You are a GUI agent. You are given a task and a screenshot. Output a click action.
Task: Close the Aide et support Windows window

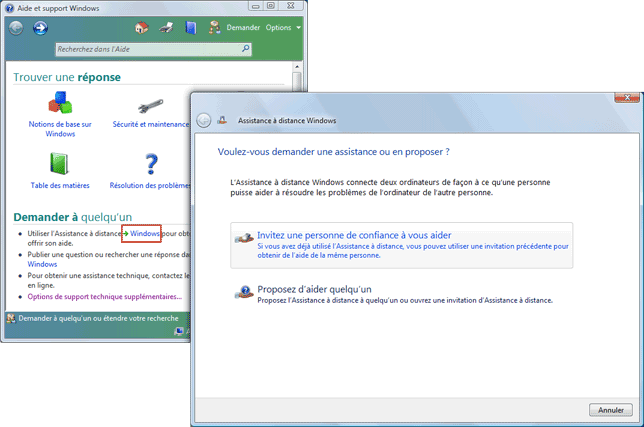[291, 6]
